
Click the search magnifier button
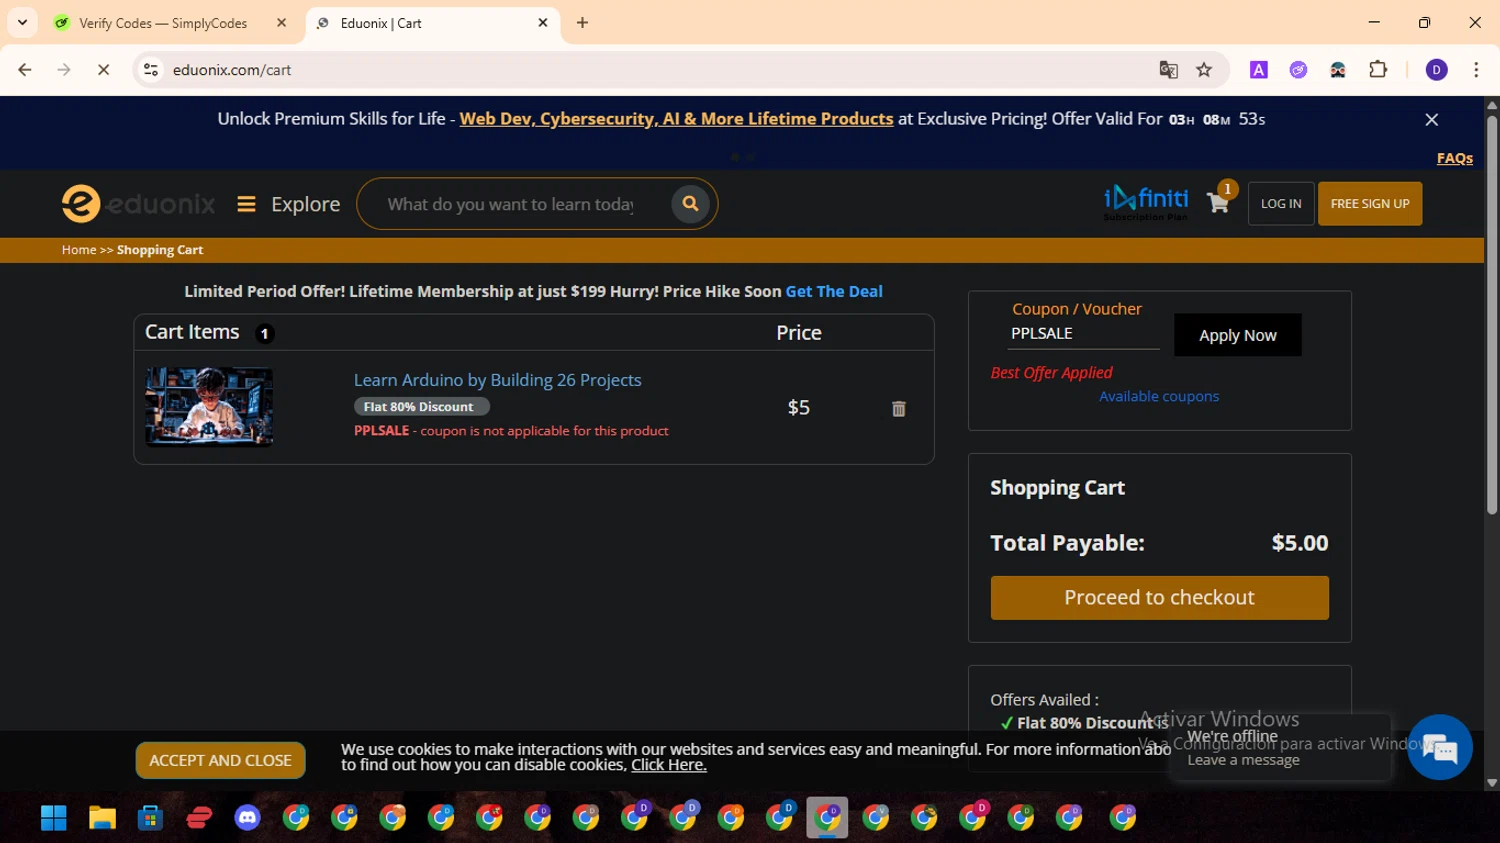pyautogui.click(x=690, y=204)
